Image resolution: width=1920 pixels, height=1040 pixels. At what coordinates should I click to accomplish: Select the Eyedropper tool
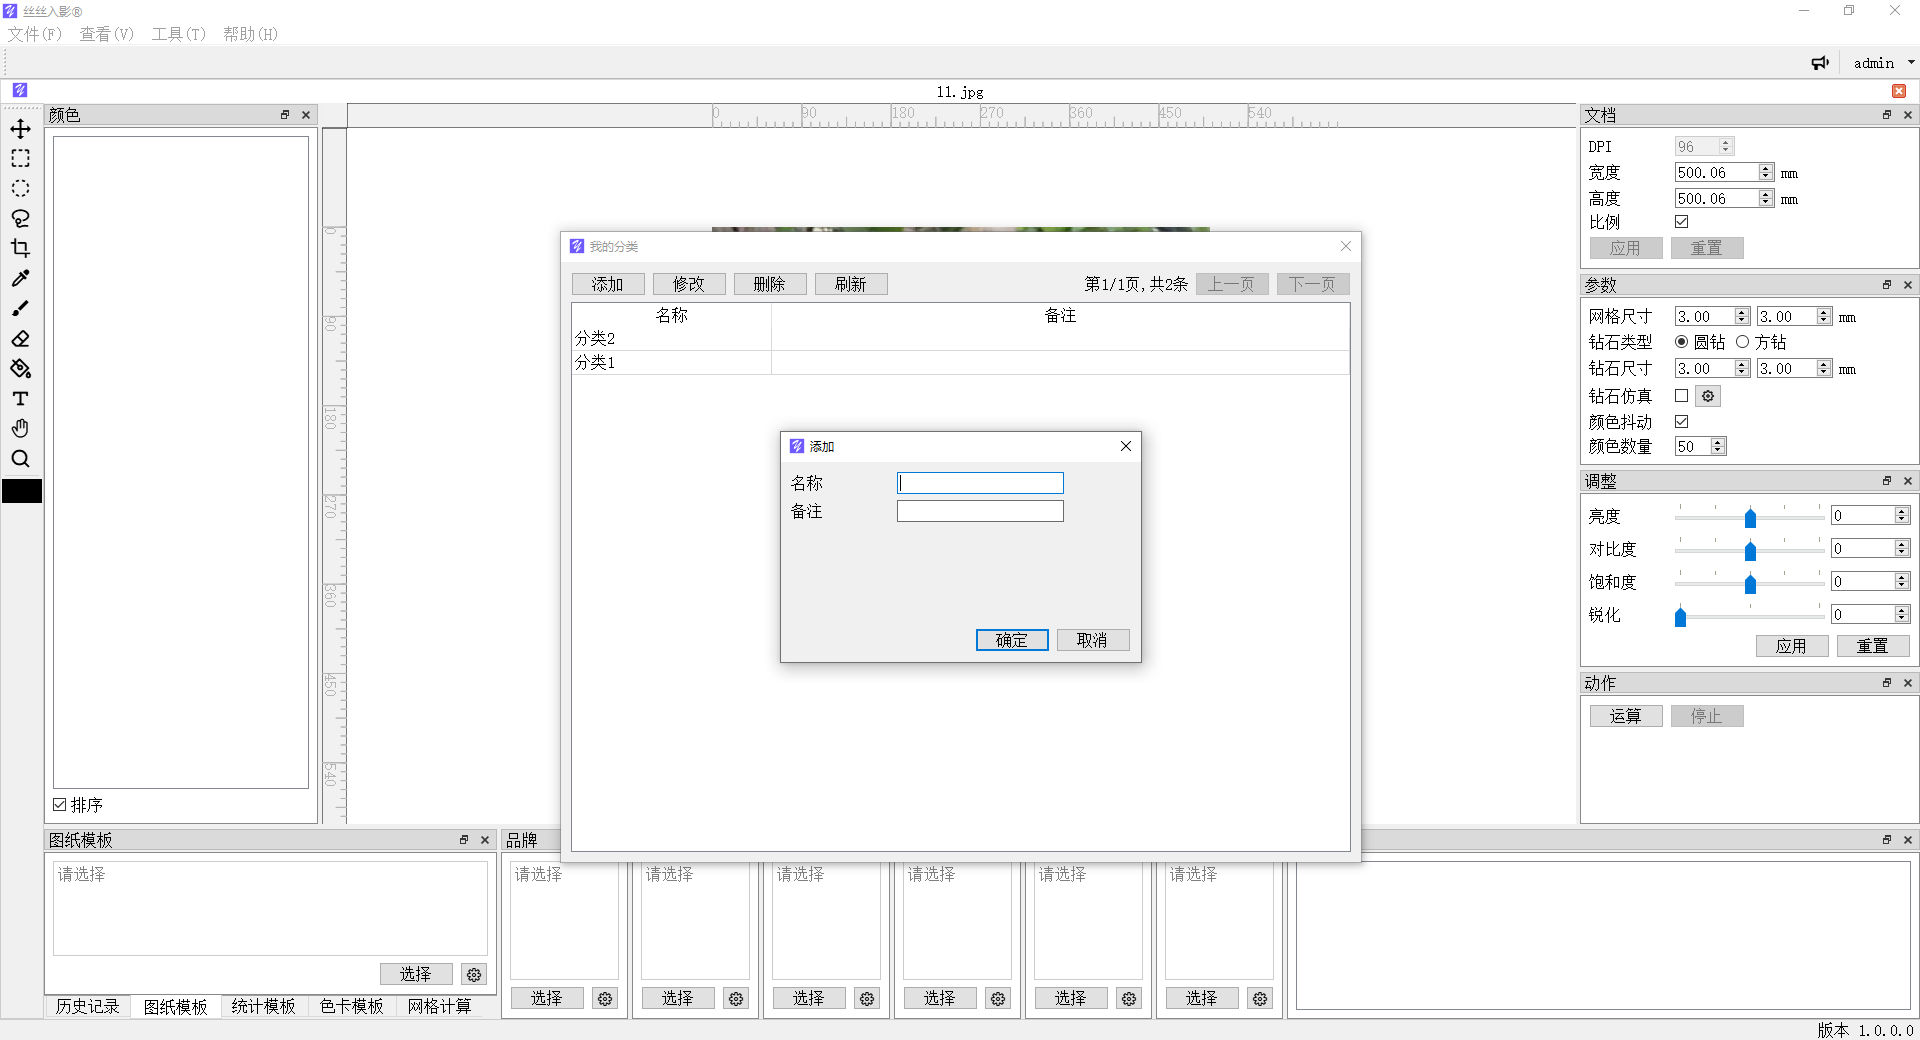(20, 279)
